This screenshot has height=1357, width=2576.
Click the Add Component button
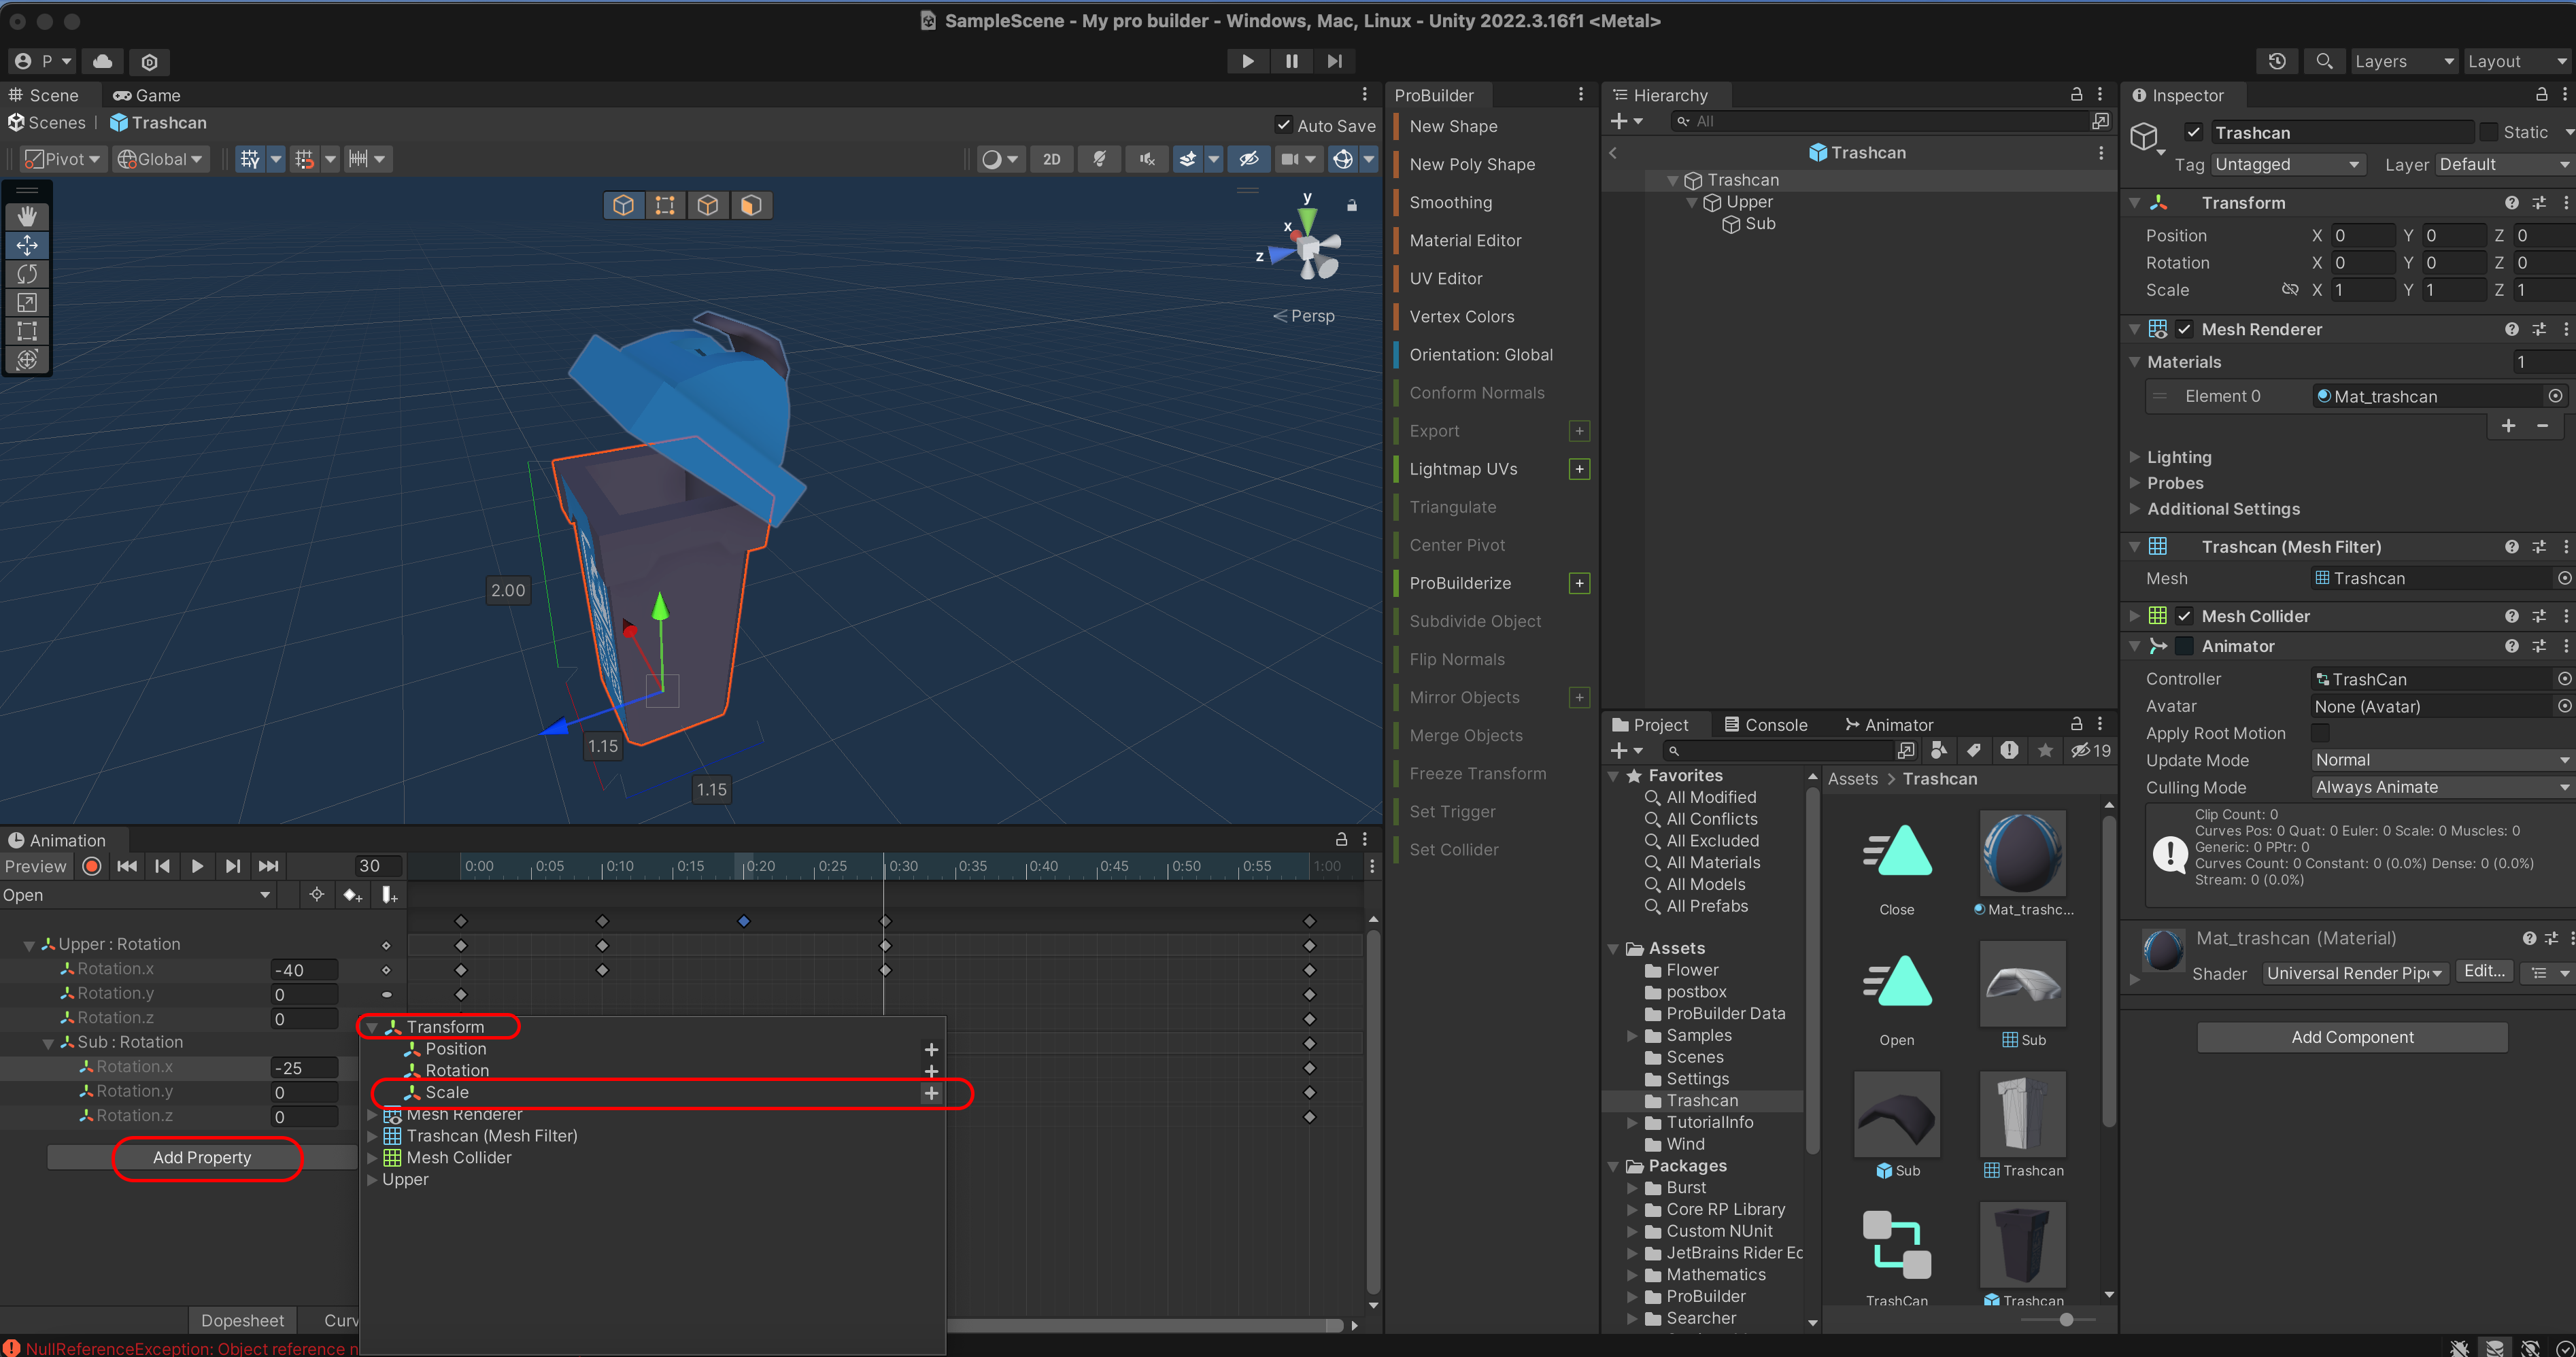(x=2351, y=1037)
